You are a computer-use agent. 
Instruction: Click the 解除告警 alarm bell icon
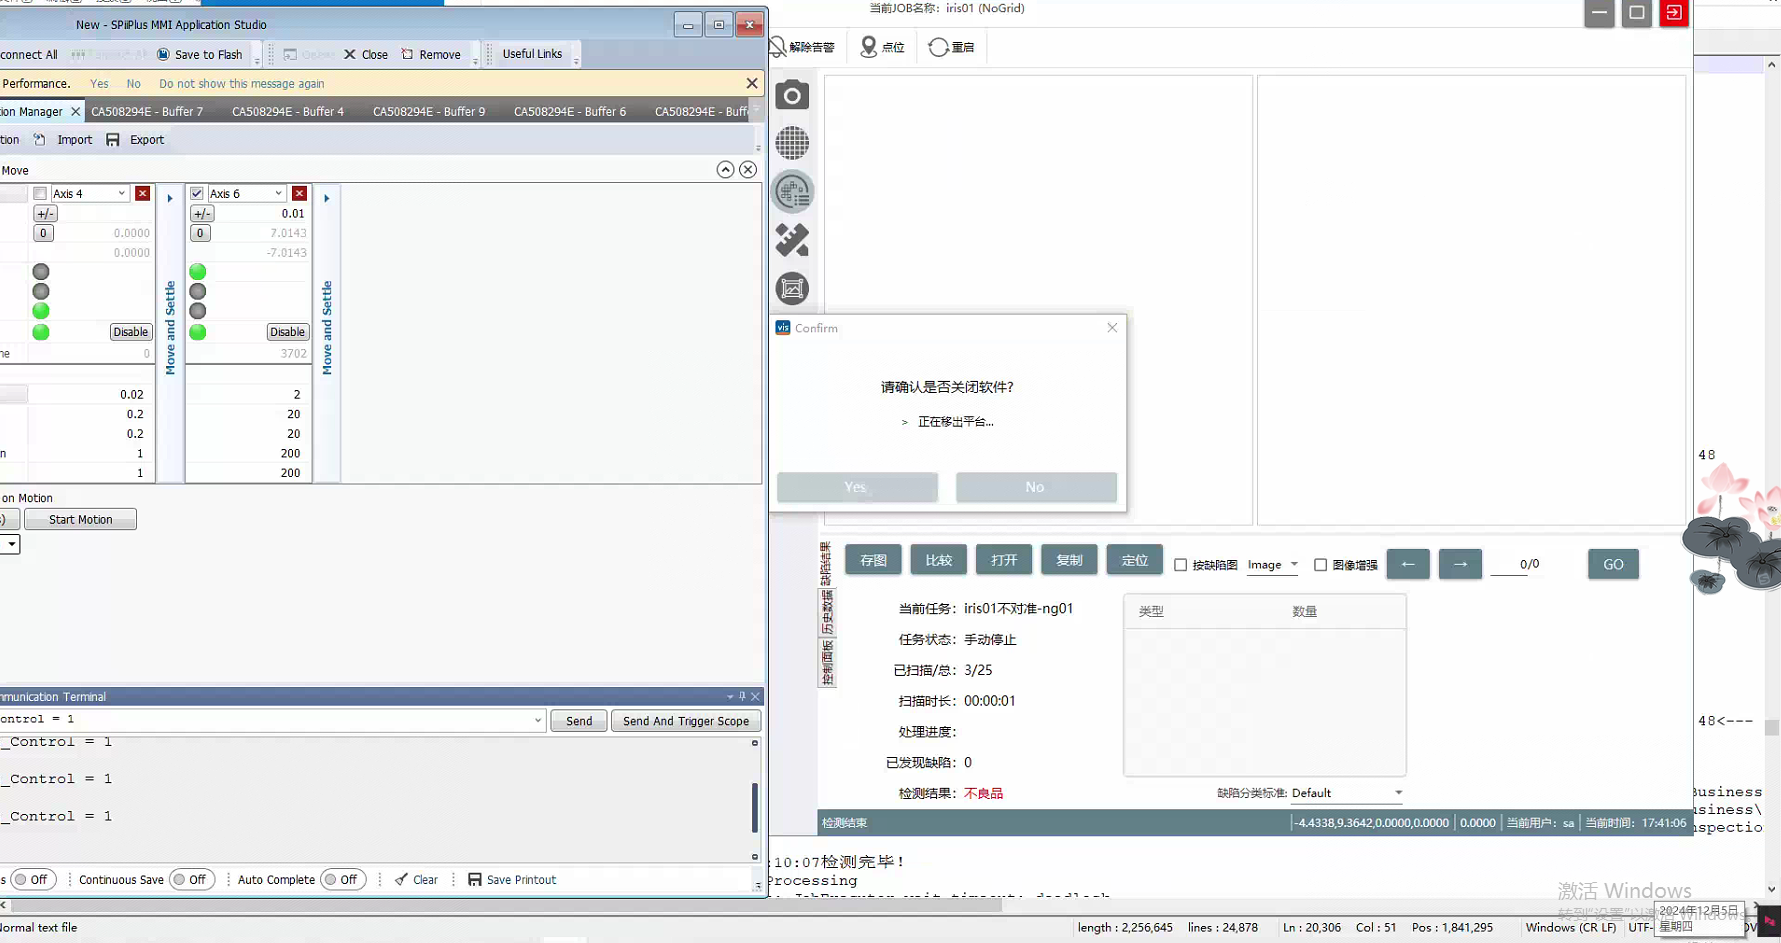[x=778, y=47]
